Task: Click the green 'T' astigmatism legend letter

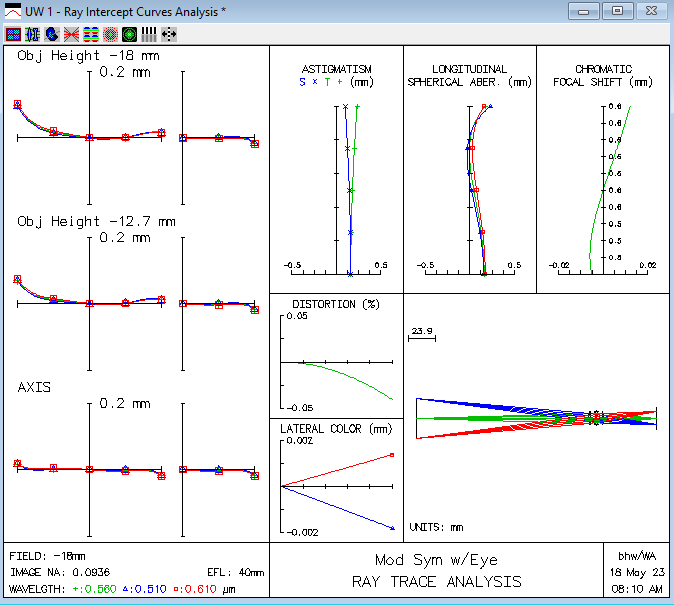Action: (x=328, y=82)
